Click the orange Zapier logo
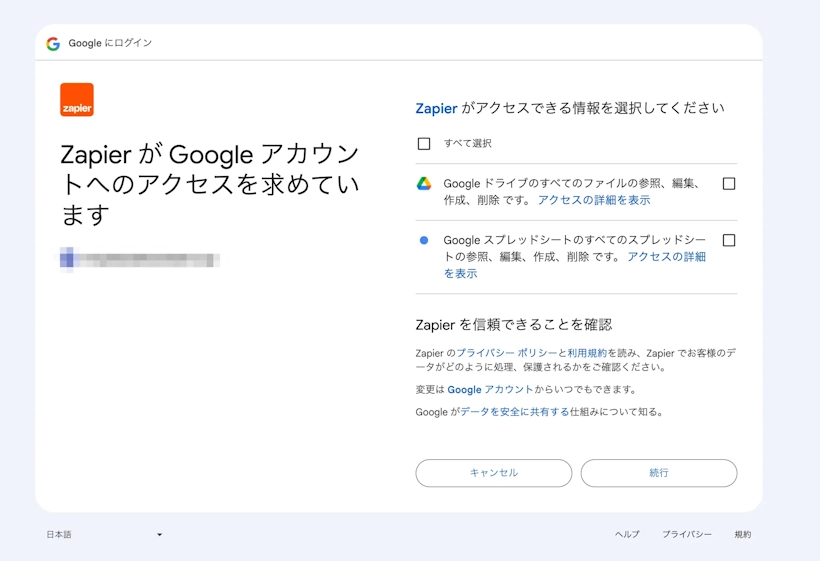Screen dimensions: 820x561 (x=77, y=99)
